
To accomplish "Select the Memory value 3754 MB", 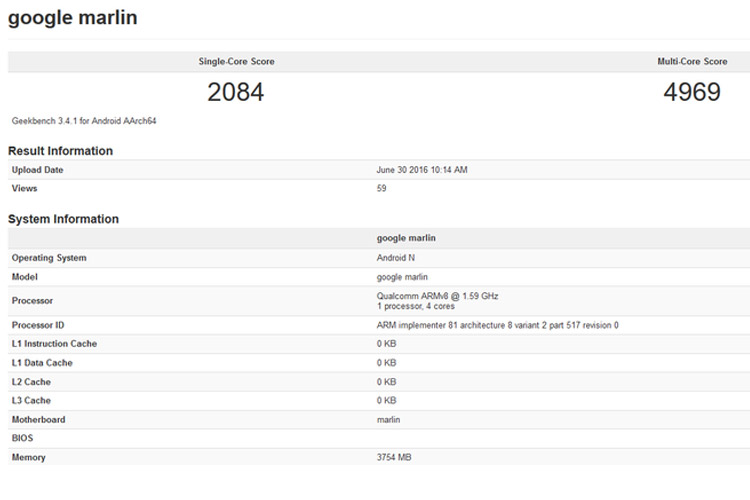I will click(x=393, y=457).
